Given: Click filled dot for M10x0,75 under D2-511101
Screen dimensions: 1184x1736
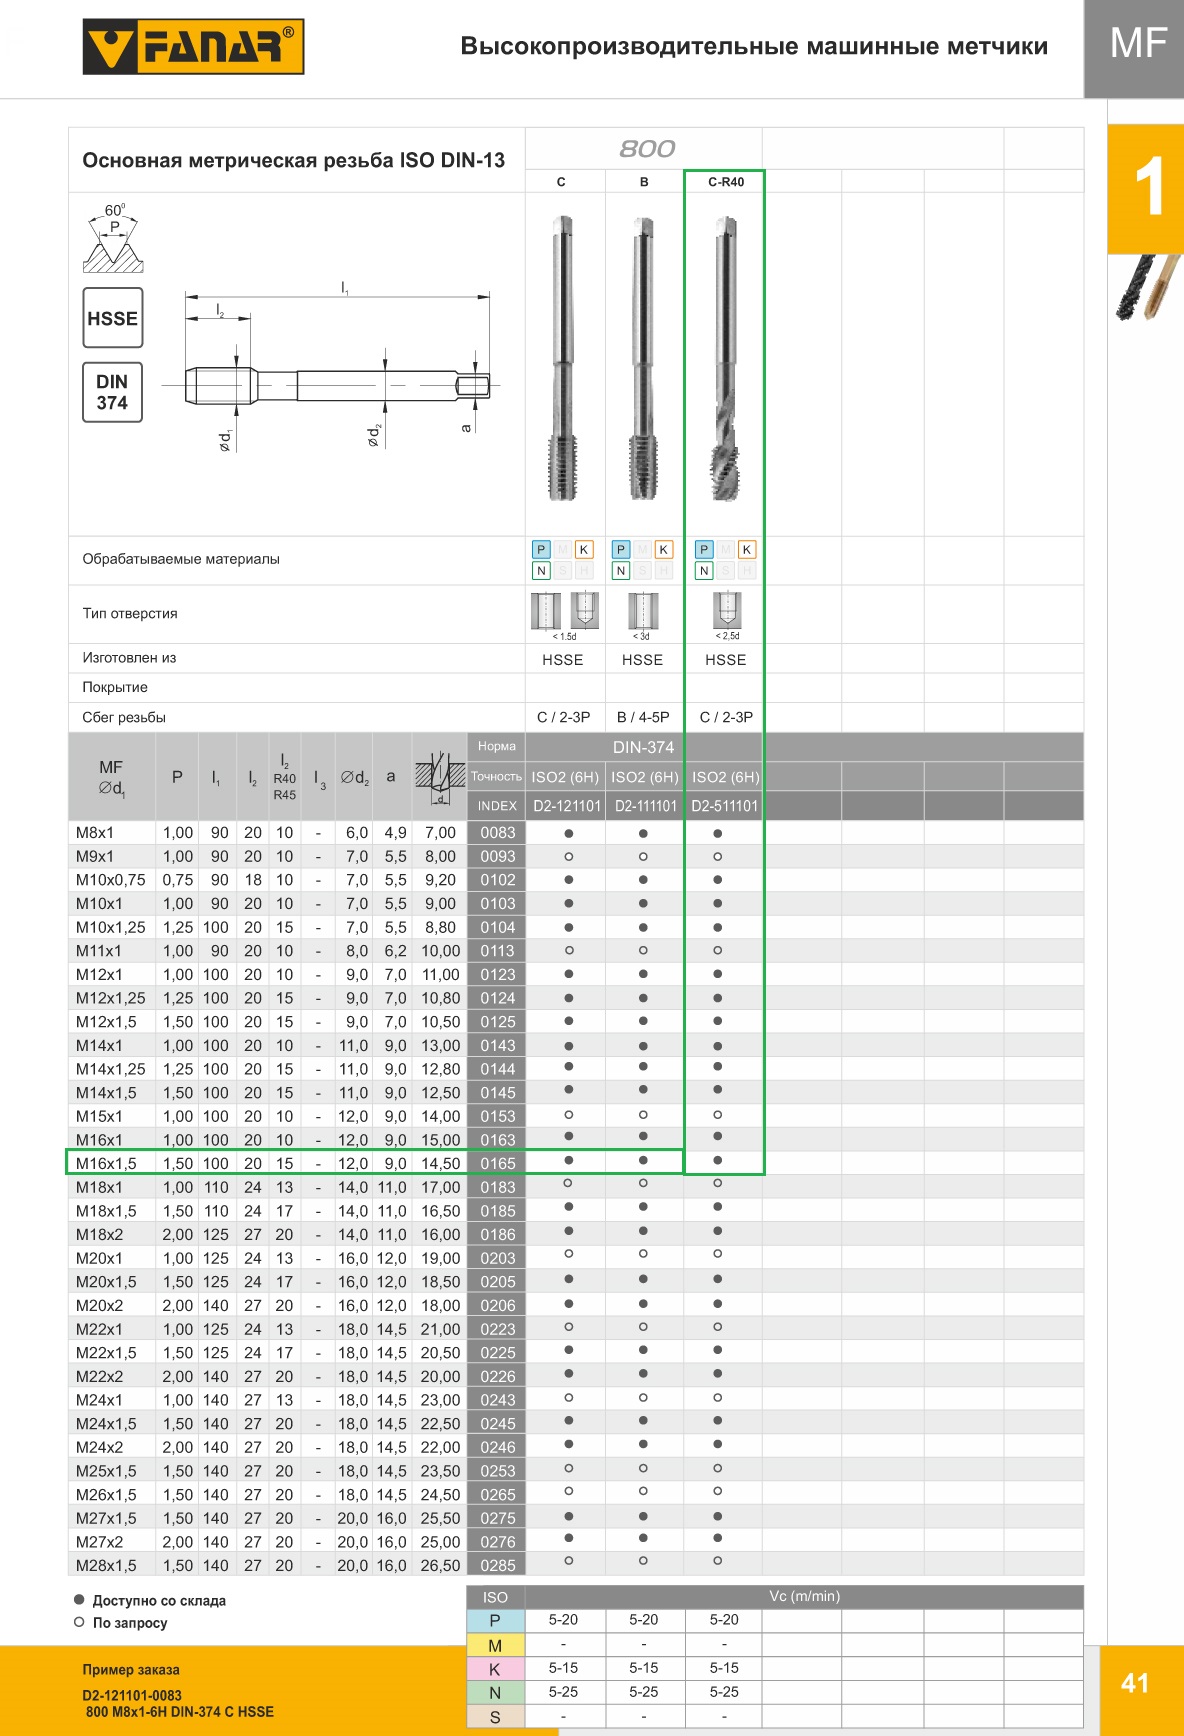Looking at the screenshot, I should 718,880.
